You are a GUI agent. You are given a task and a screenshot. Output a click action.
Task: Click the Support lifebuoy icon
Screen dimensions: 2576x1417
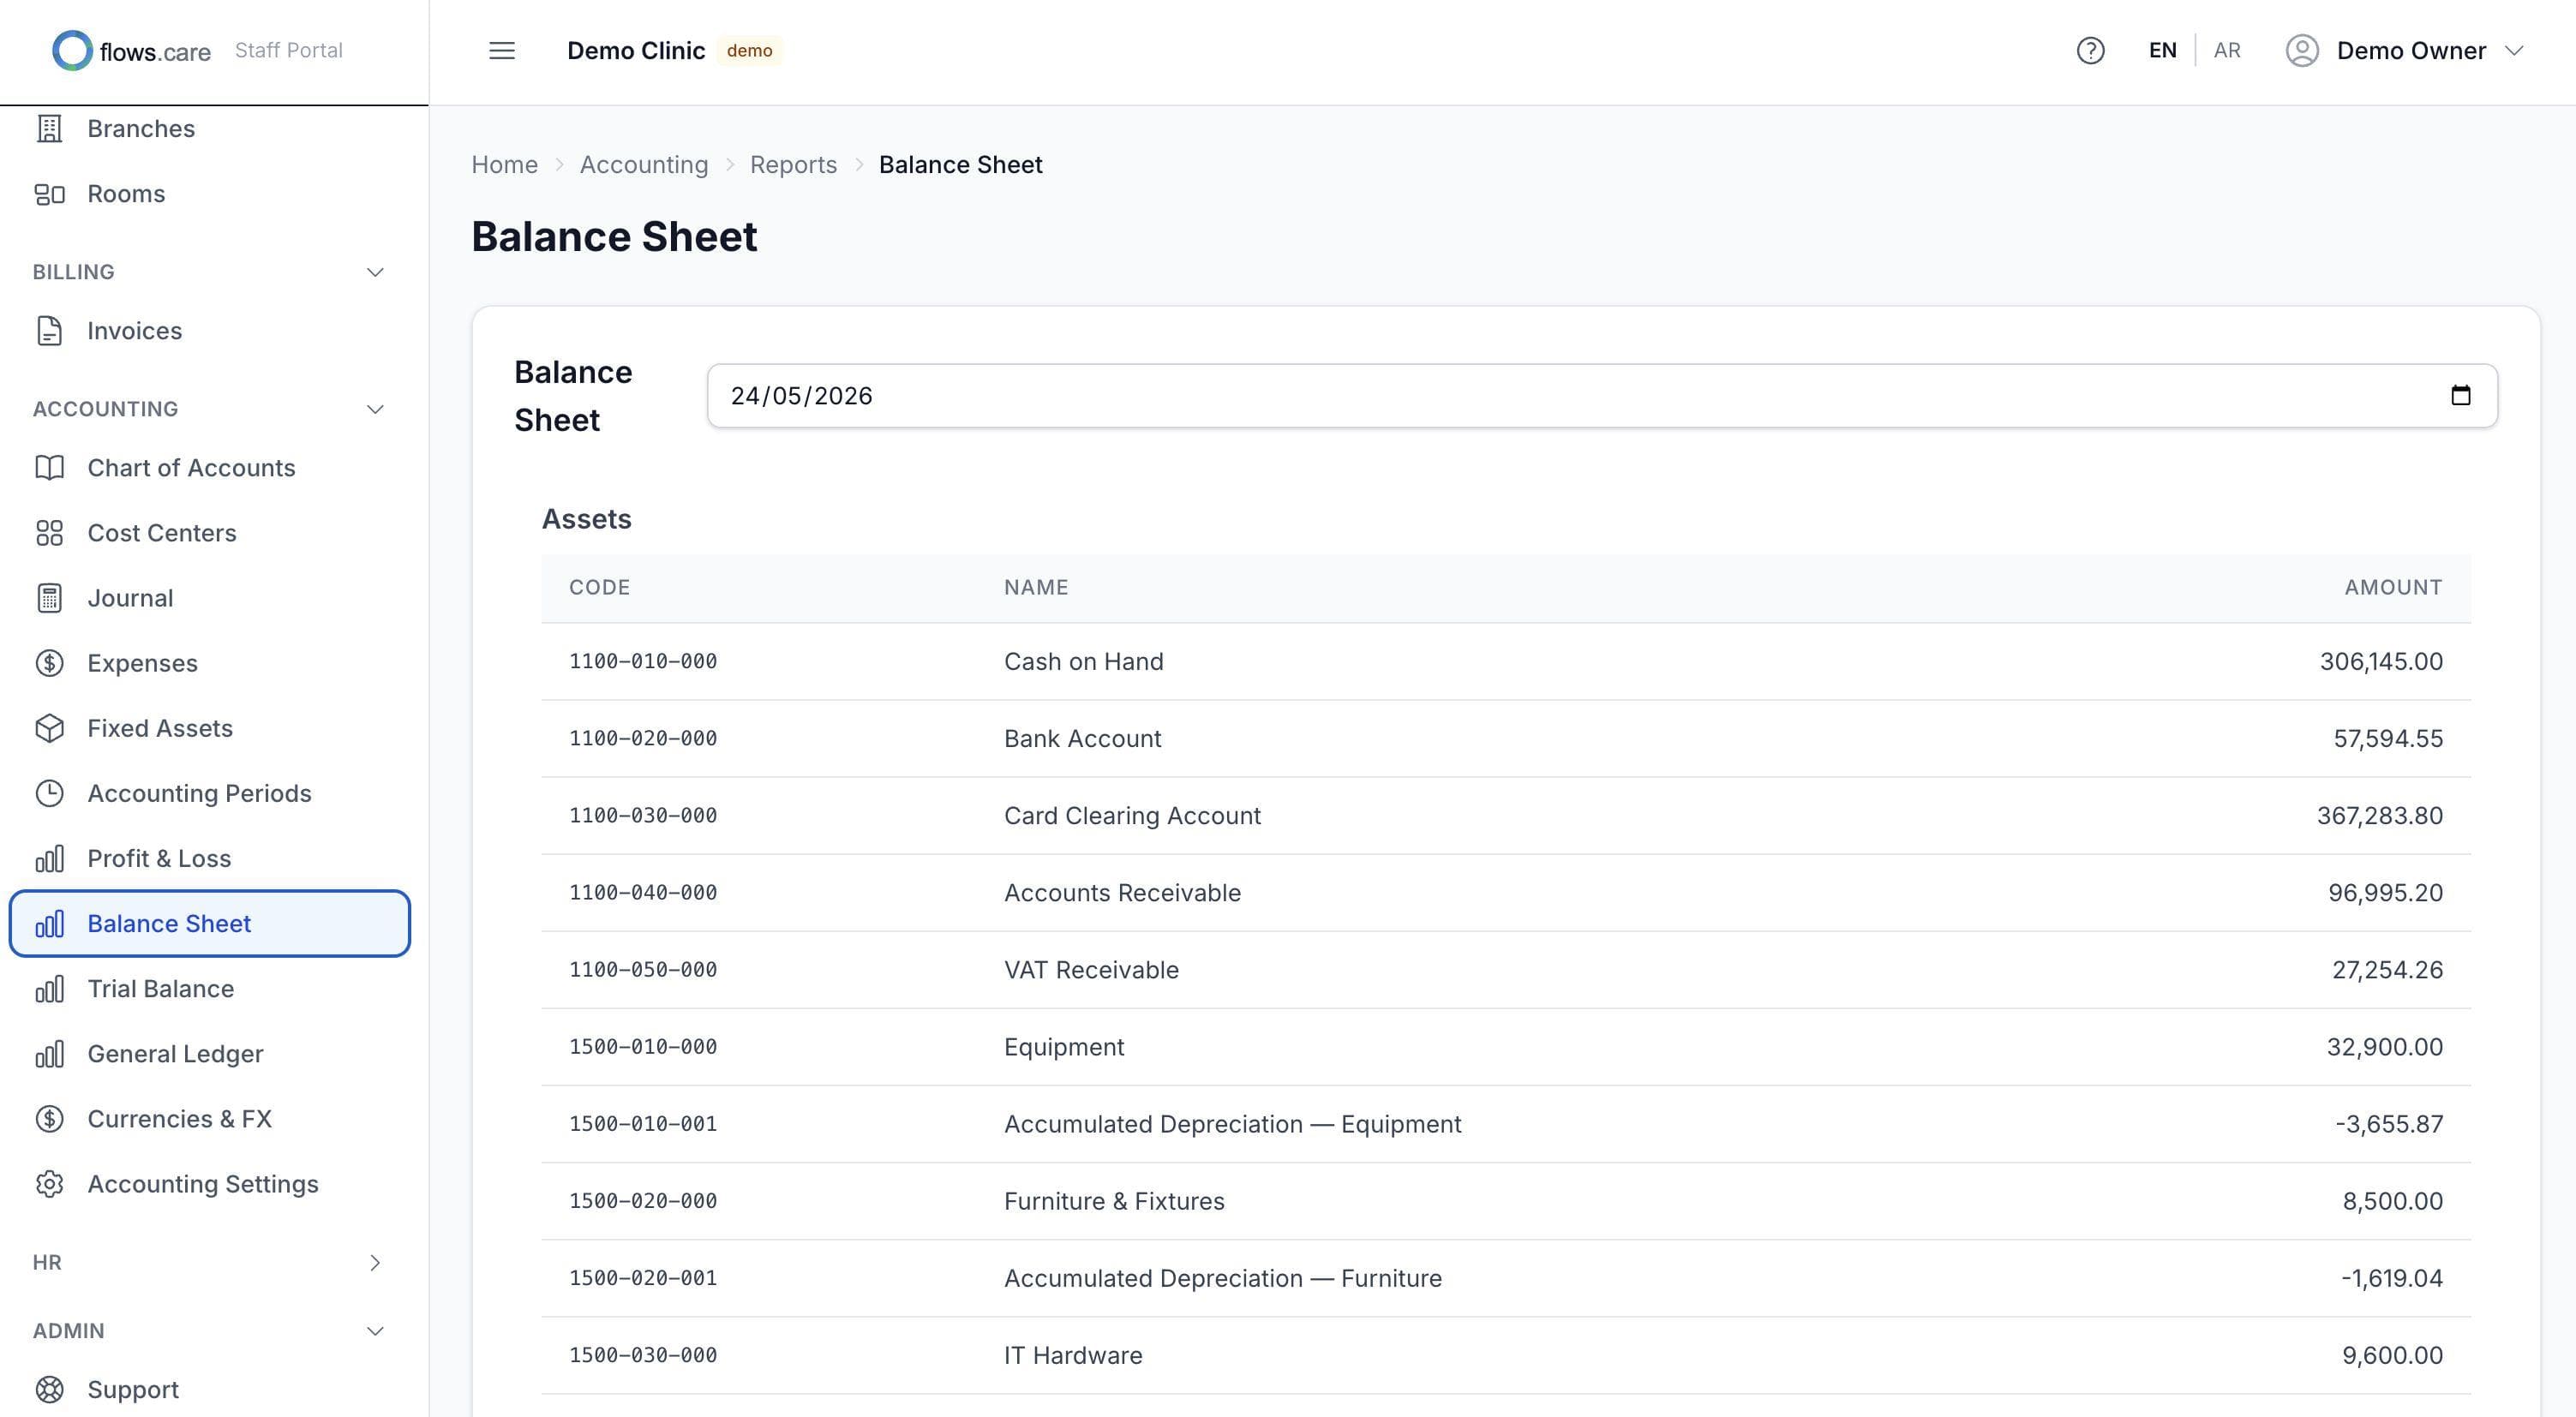49,1390
